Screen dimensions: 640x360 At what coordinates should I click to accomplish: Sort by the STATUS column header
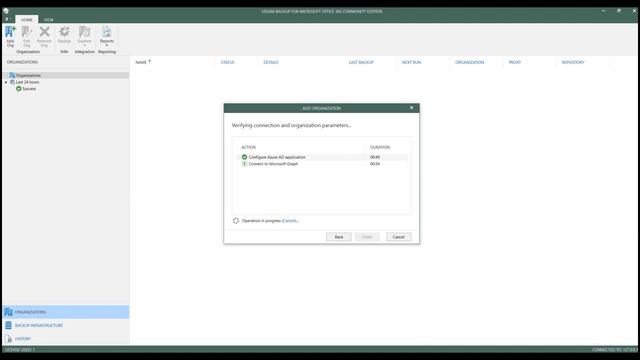[227, 62]
